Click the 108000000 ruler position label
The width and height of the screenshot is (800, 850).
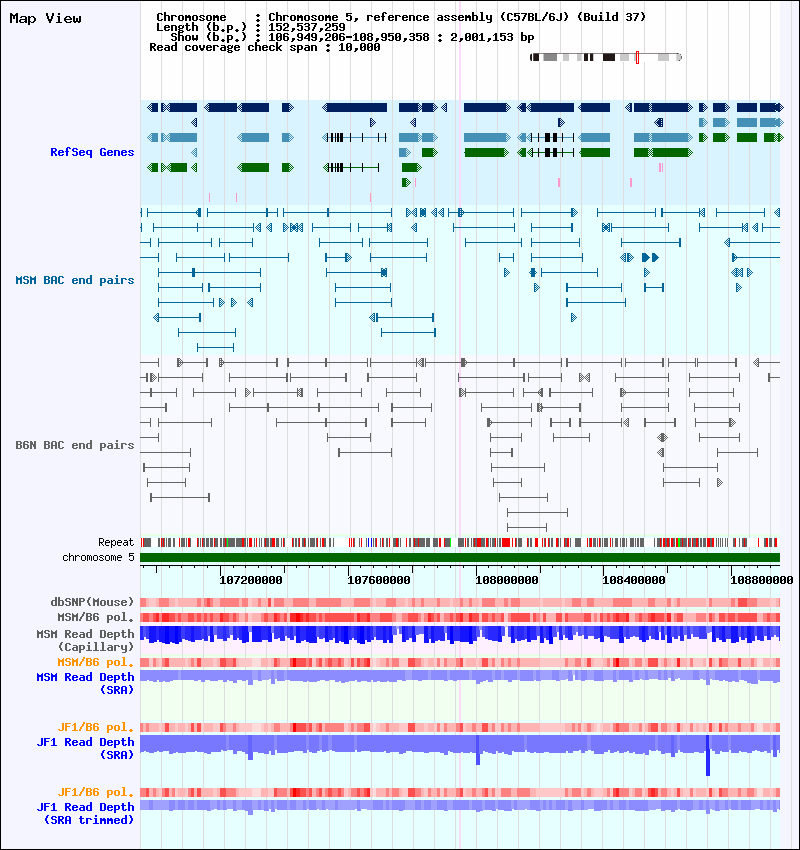pos(506,581)
